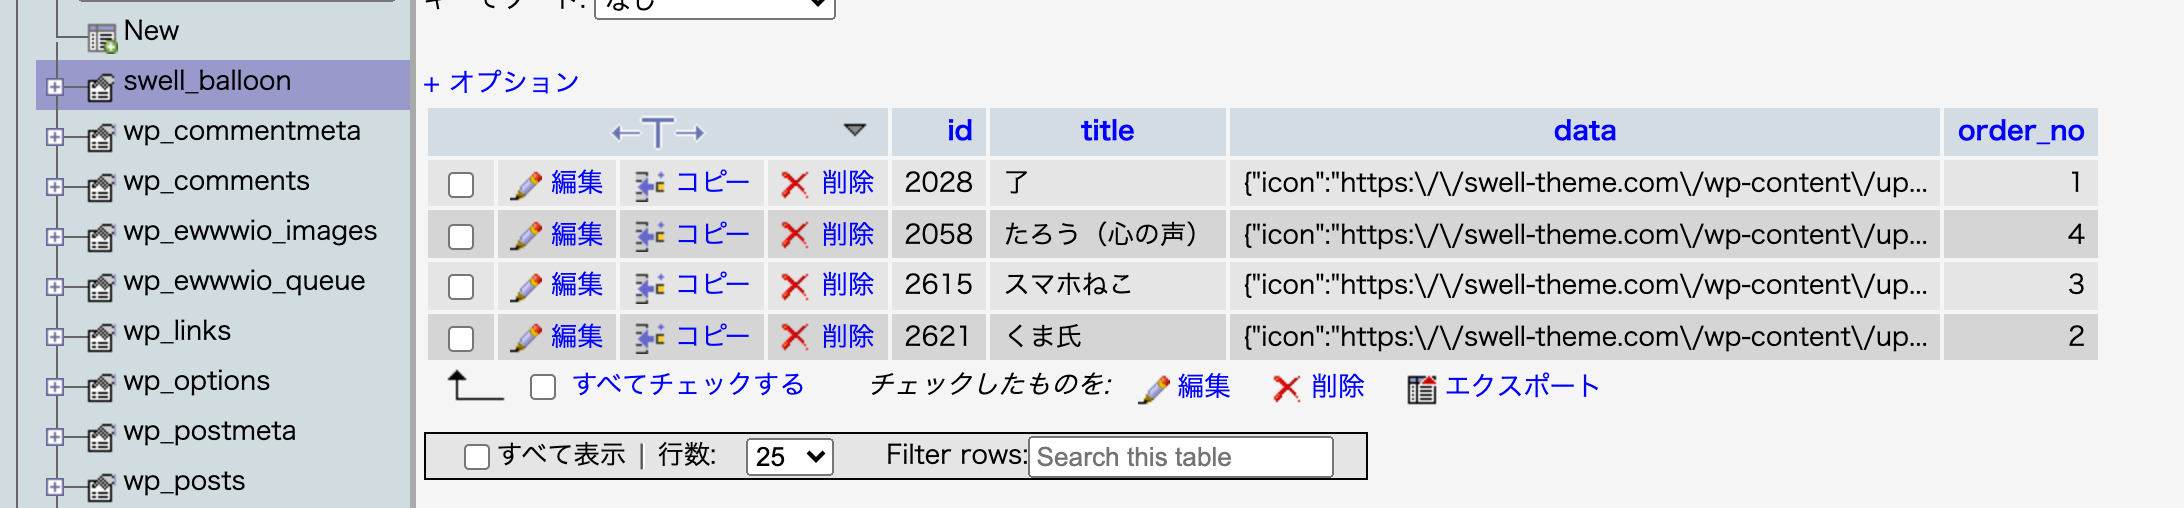Click pencil edit icon for row 2028
Viewport: 2184px width, 508px height.
point(526,184)
